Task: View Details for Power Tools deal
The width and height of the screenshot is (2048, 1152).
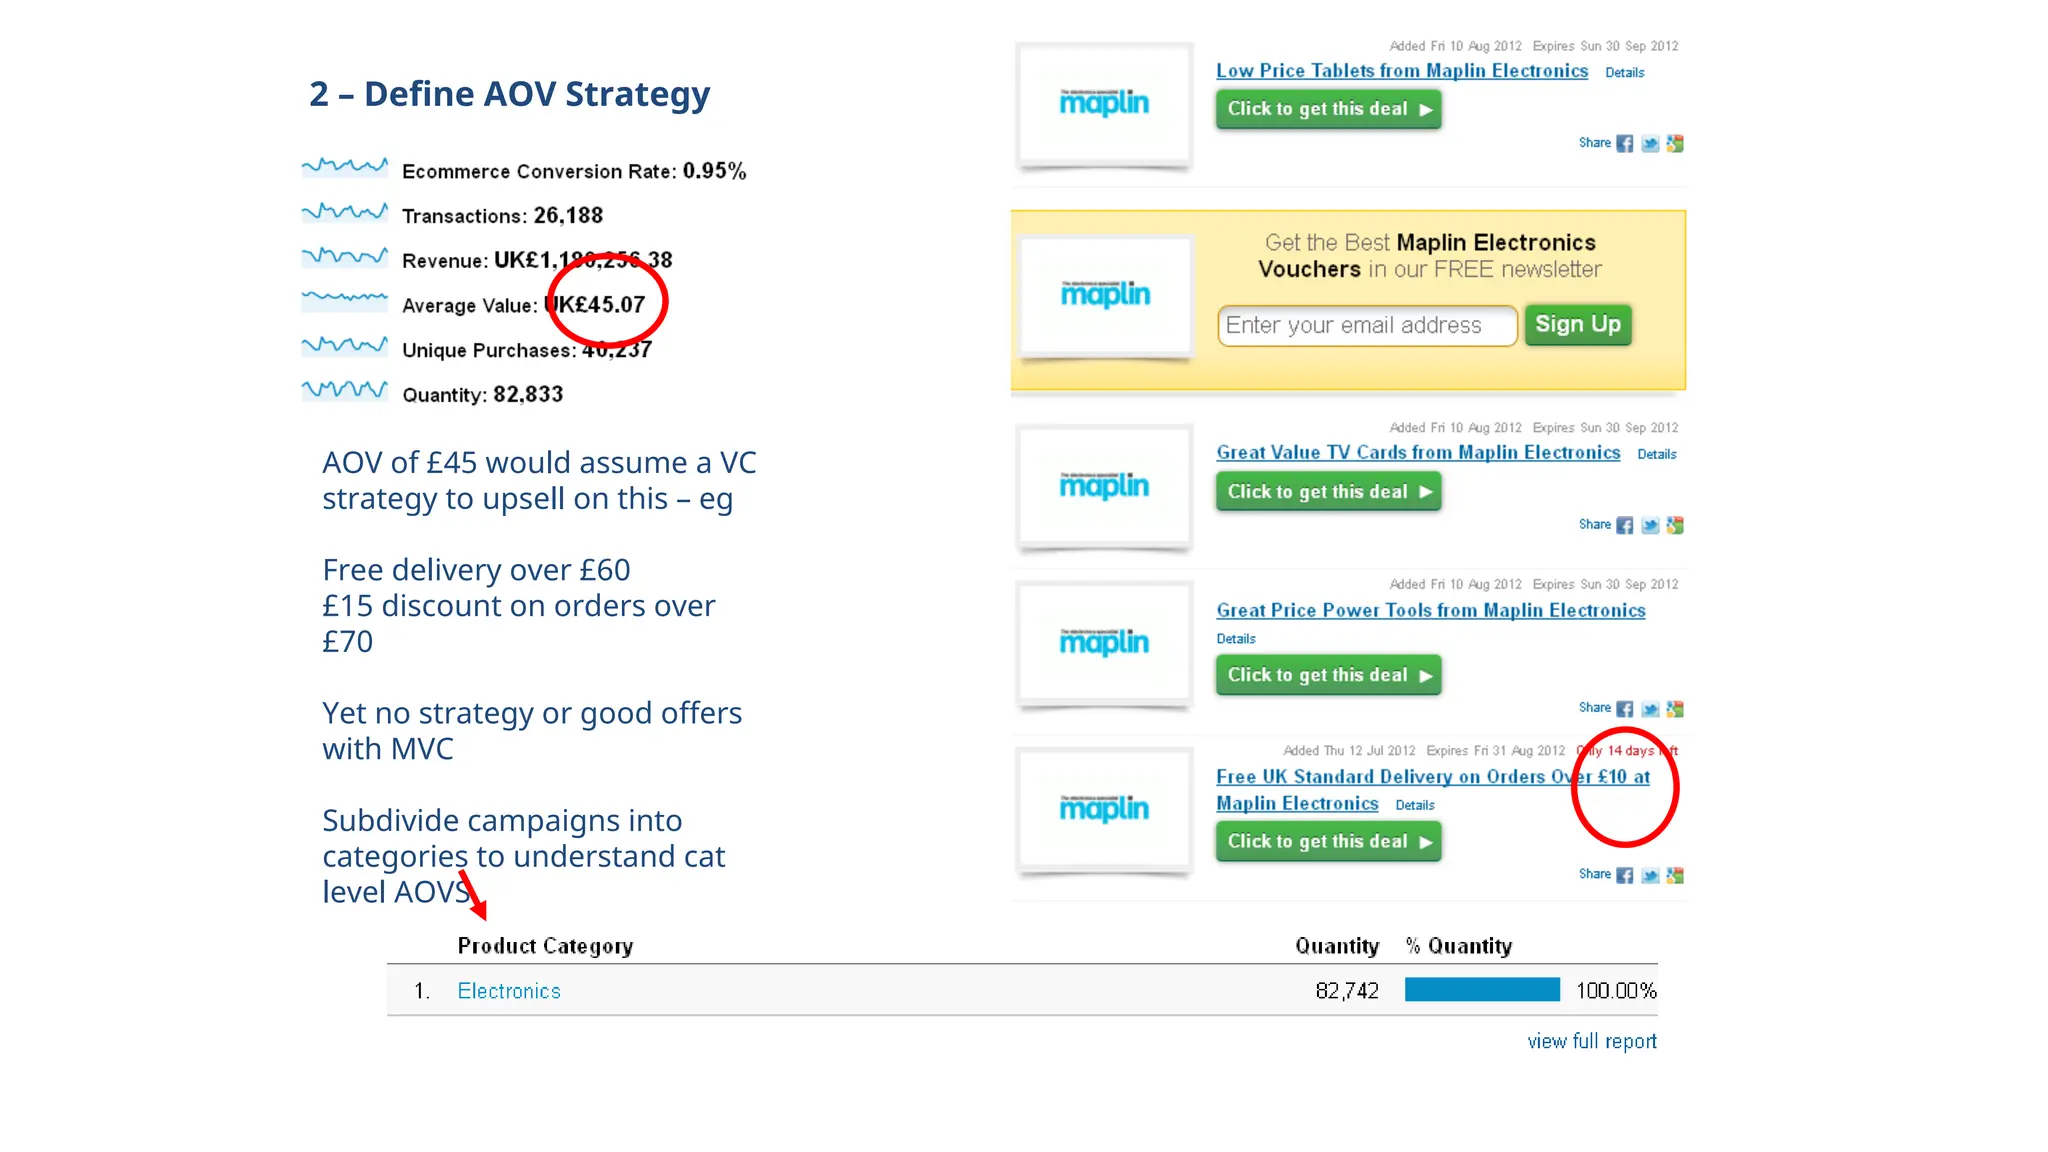Action: point(1236,639)
